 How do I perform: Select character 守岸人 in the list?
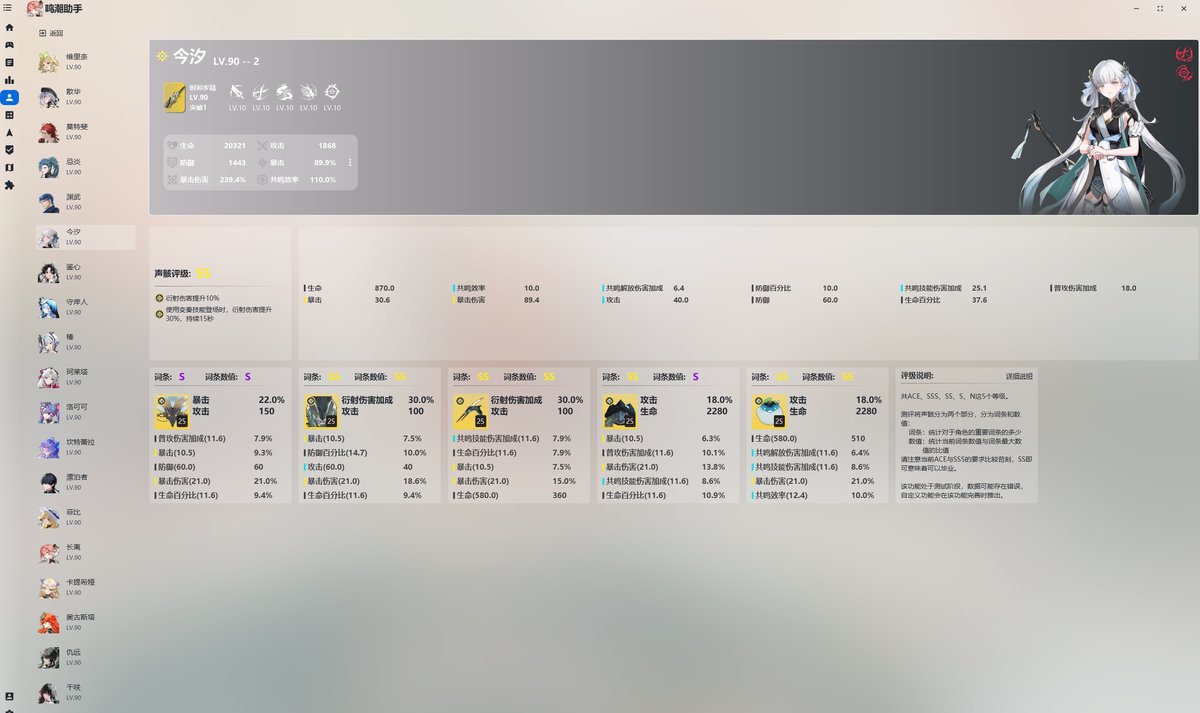85,307
